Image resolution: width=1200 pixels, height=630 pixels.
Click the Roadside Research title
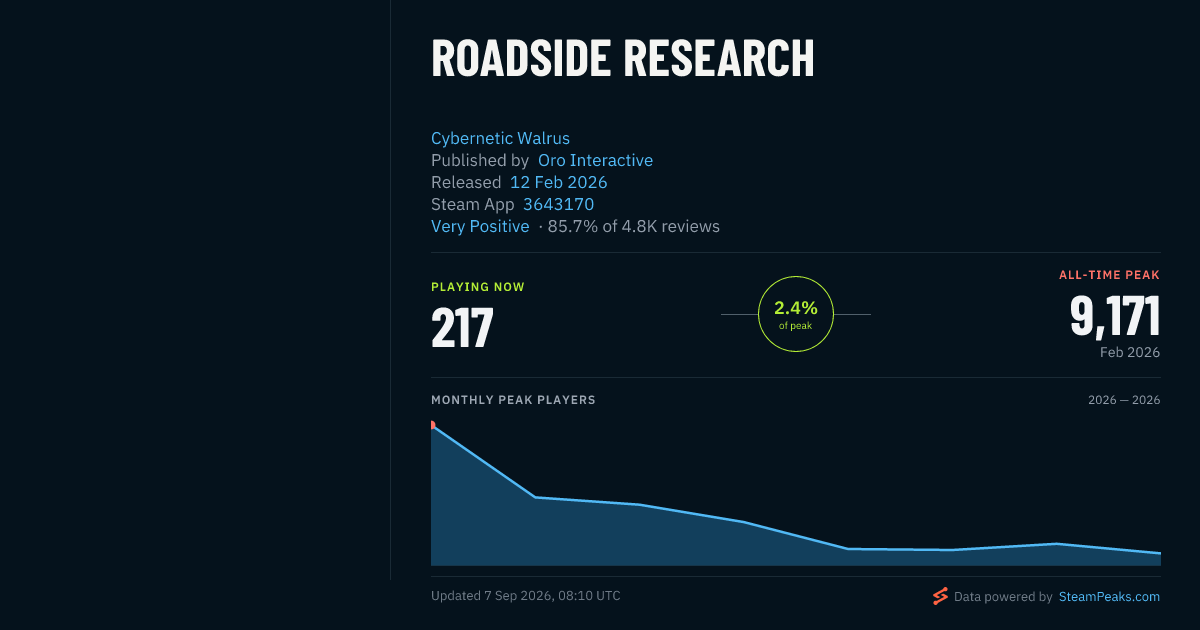(x=623, y=58)
